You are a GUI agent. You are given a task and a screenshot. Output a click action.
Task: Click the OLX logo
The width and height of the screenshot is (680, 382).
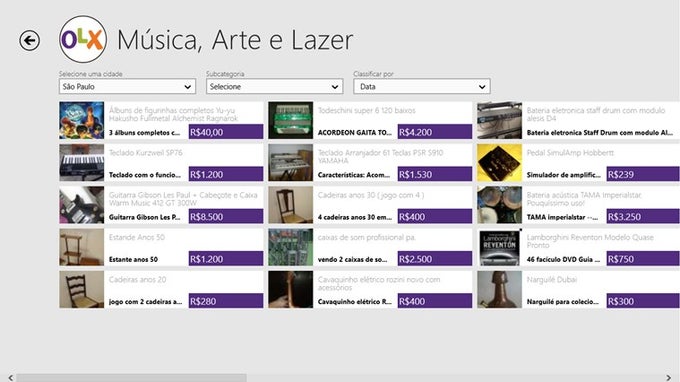tap(83, 39)
